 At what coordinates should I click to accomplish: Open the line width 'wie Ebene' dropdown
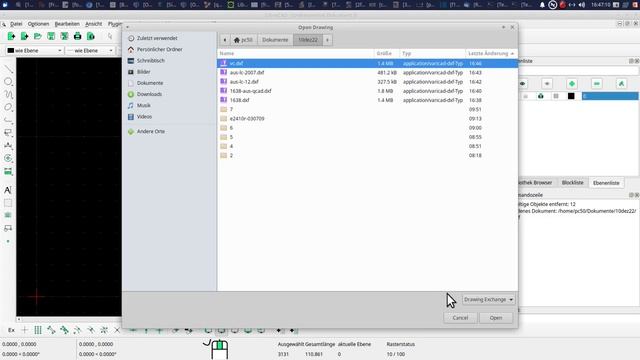[90, 51]
